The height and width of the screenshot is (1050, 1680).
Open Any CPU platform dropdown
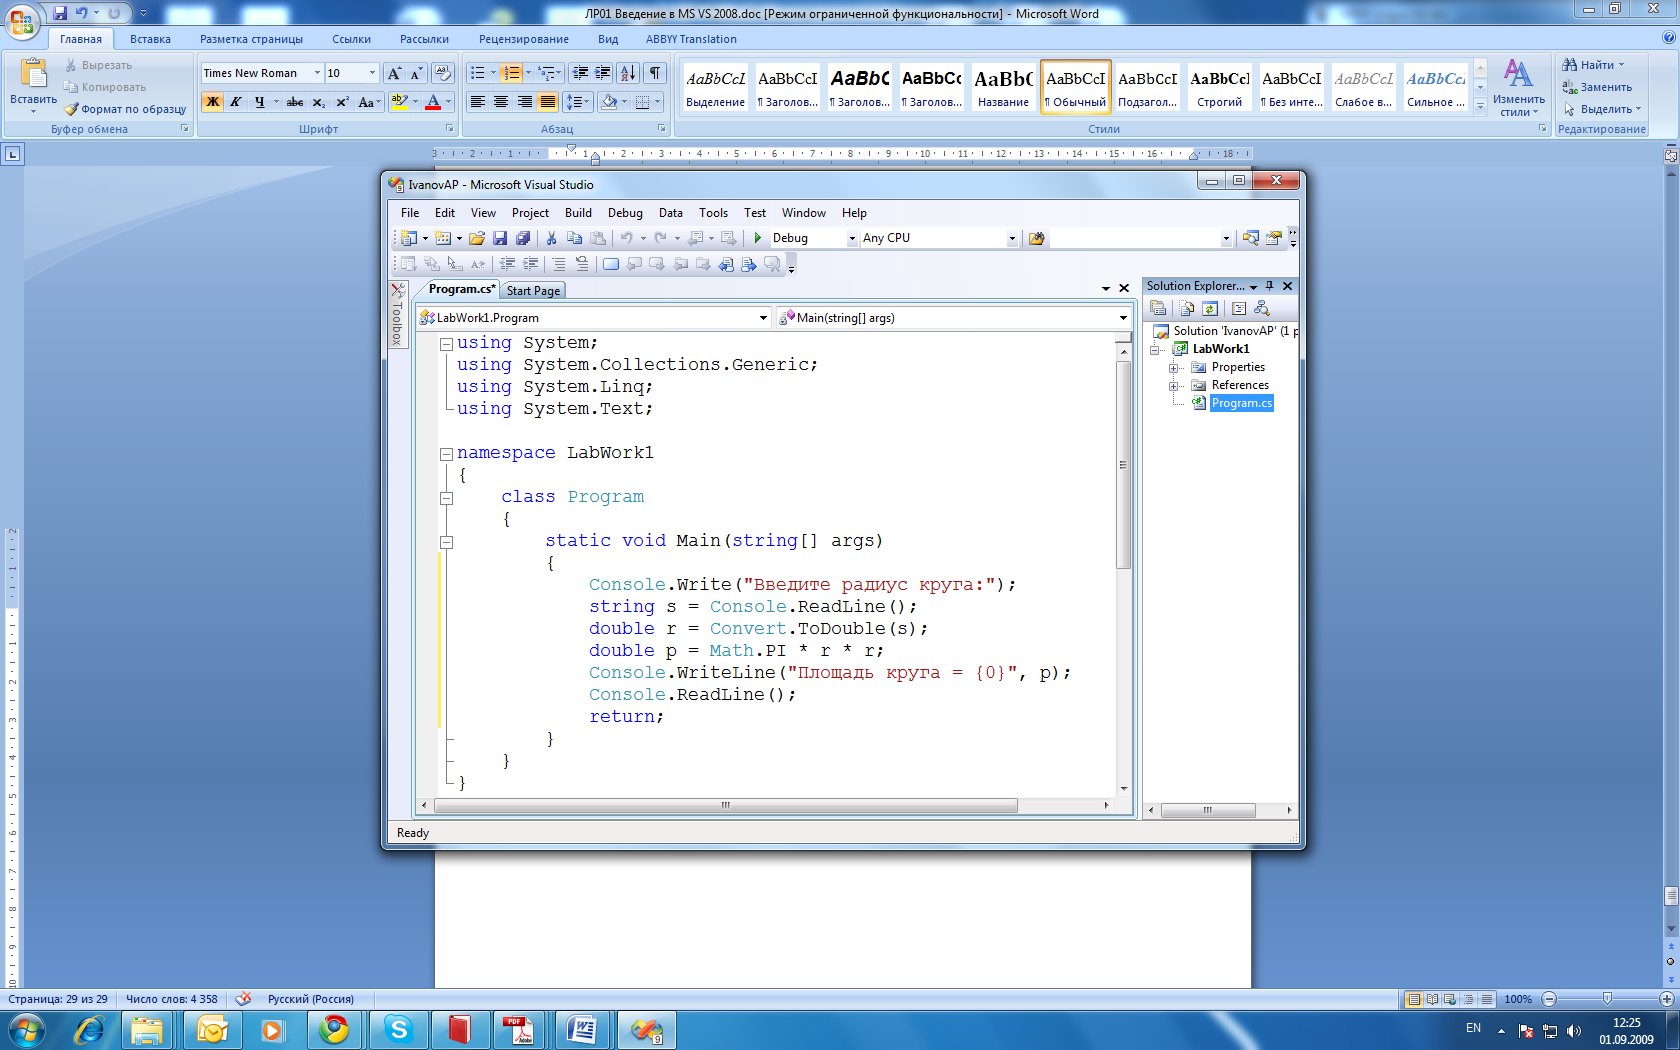click(x=1012, y=238)
